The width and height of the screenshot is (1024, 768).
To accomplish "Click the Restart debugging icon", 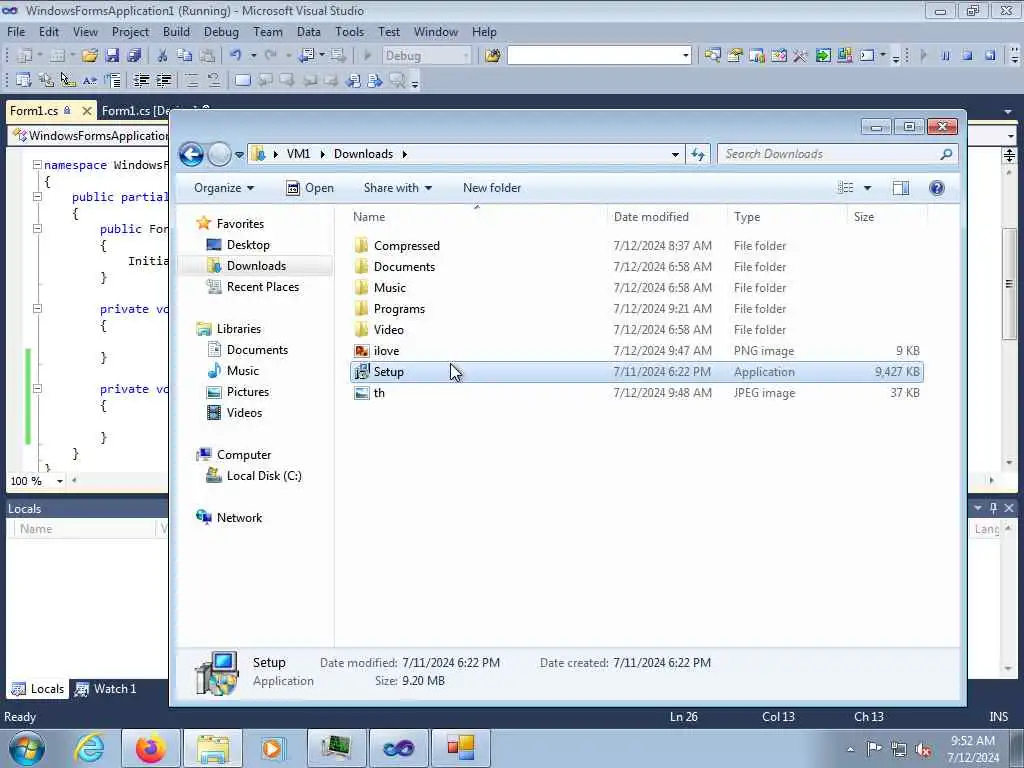I will point(990,56).
